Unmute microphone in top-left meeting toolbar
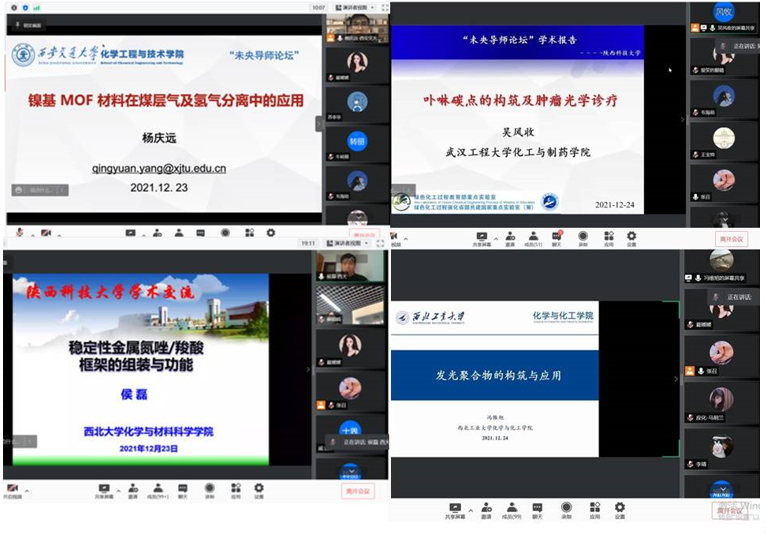 pyautogui.click(x=20, y=233)
